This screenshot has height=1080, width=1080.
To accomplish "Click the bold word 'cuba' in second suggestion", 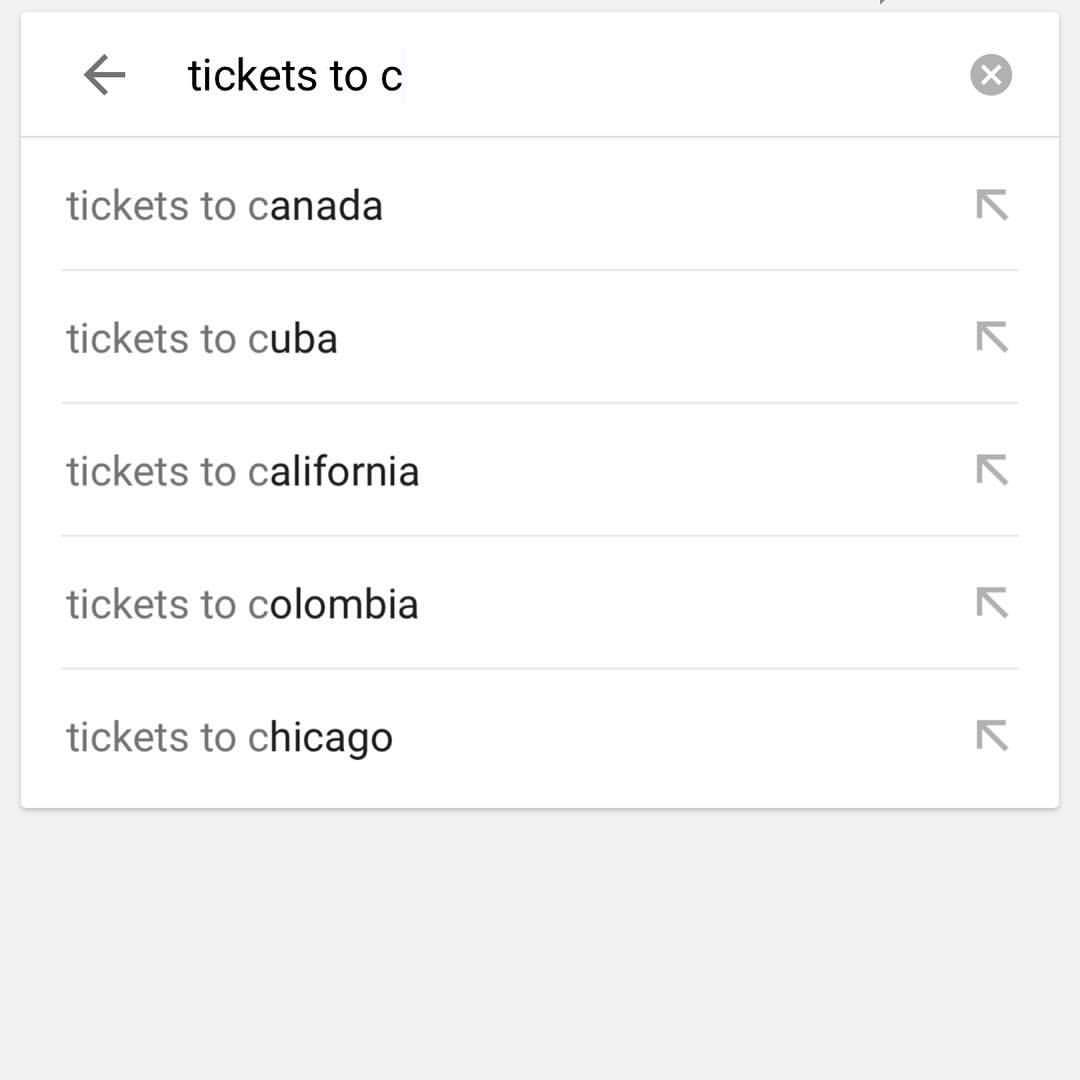I will coord(293,338).
